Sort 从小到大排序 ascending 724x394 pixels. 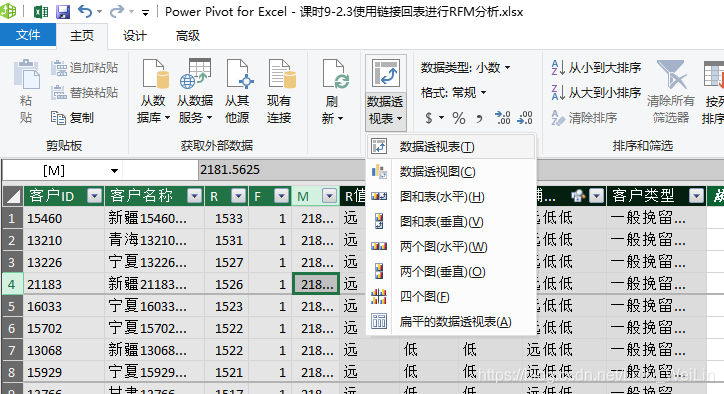coord(596,68)
